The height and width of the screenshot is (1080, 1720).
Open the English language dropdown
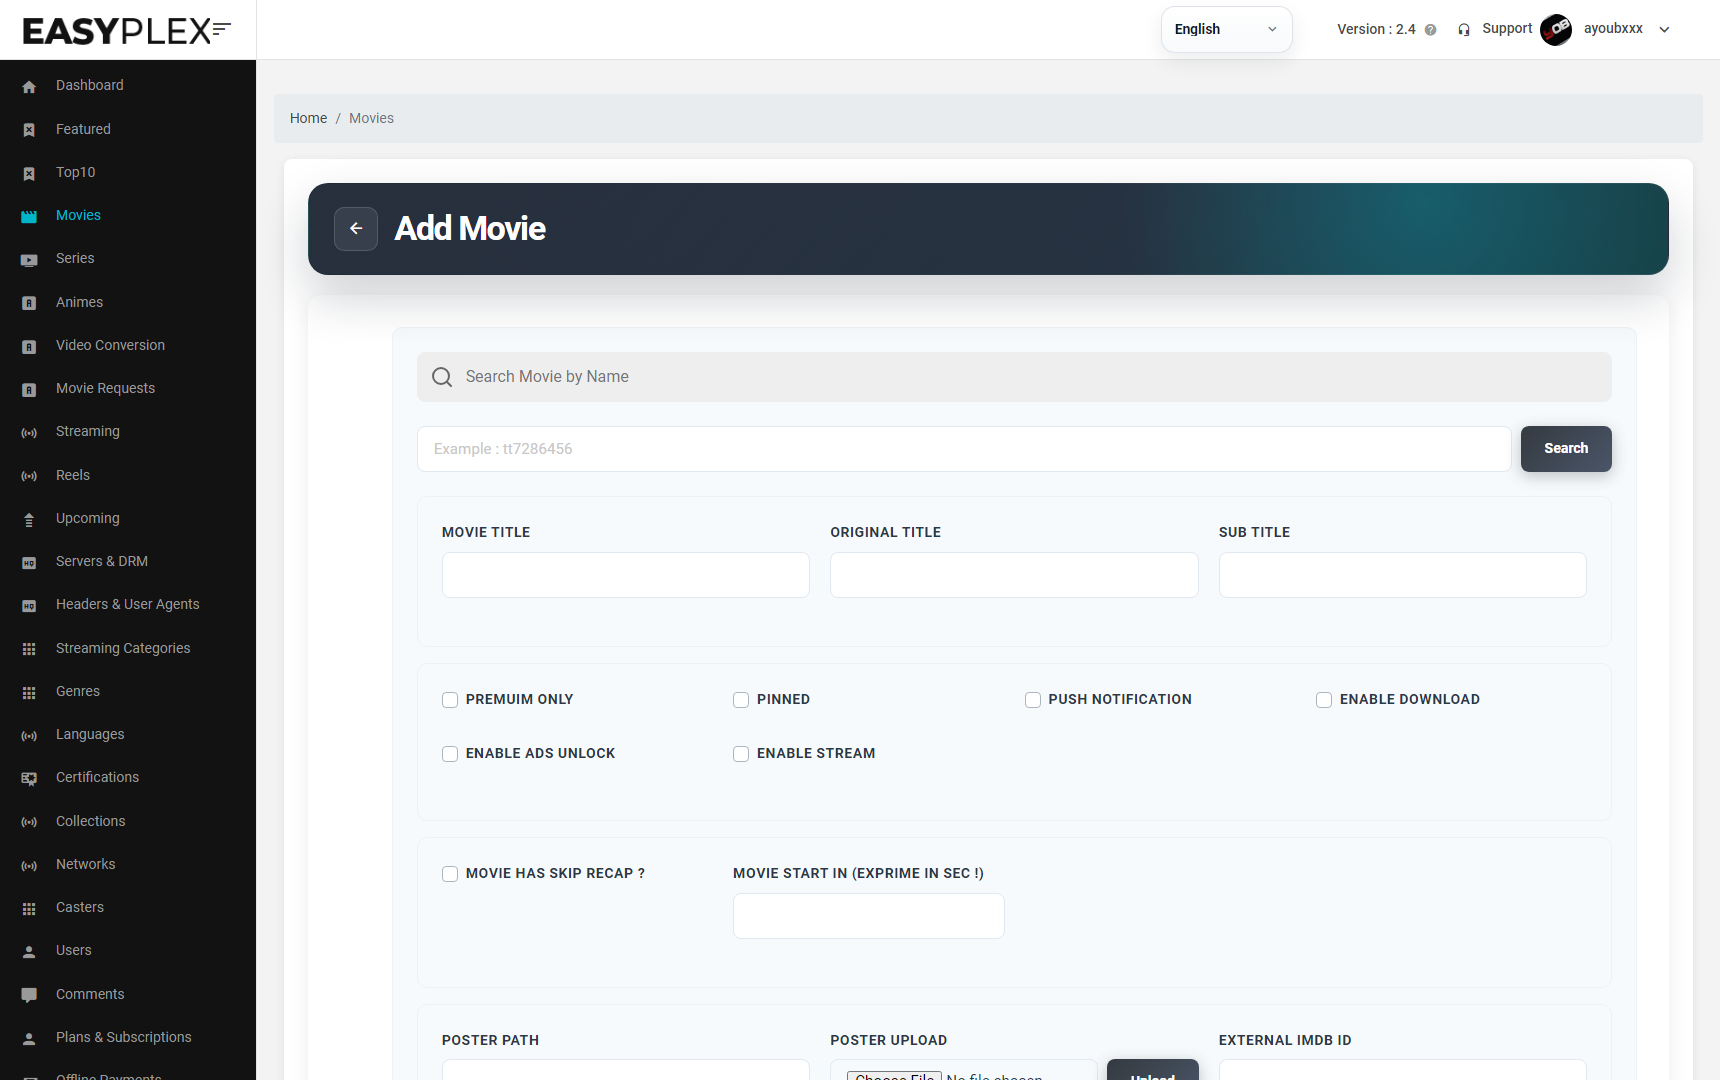1226,29
